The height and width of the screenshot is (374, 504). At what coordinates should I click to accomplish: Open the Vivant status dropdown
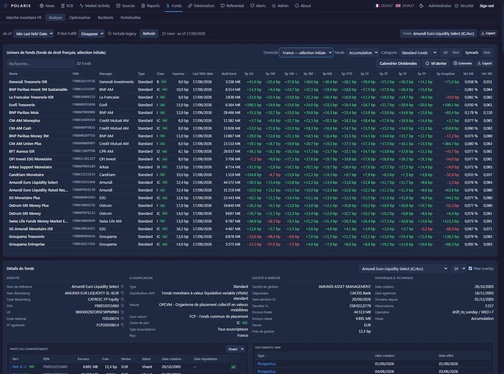coord(235,349)
